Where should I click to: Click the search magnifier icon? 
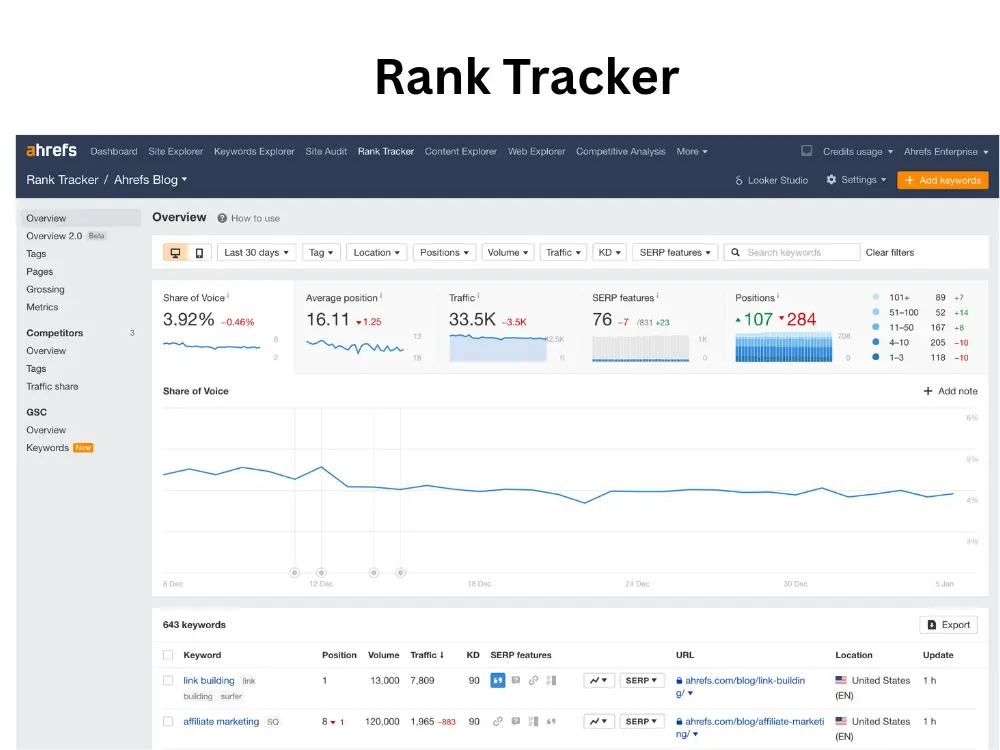[x=735, y=253]
